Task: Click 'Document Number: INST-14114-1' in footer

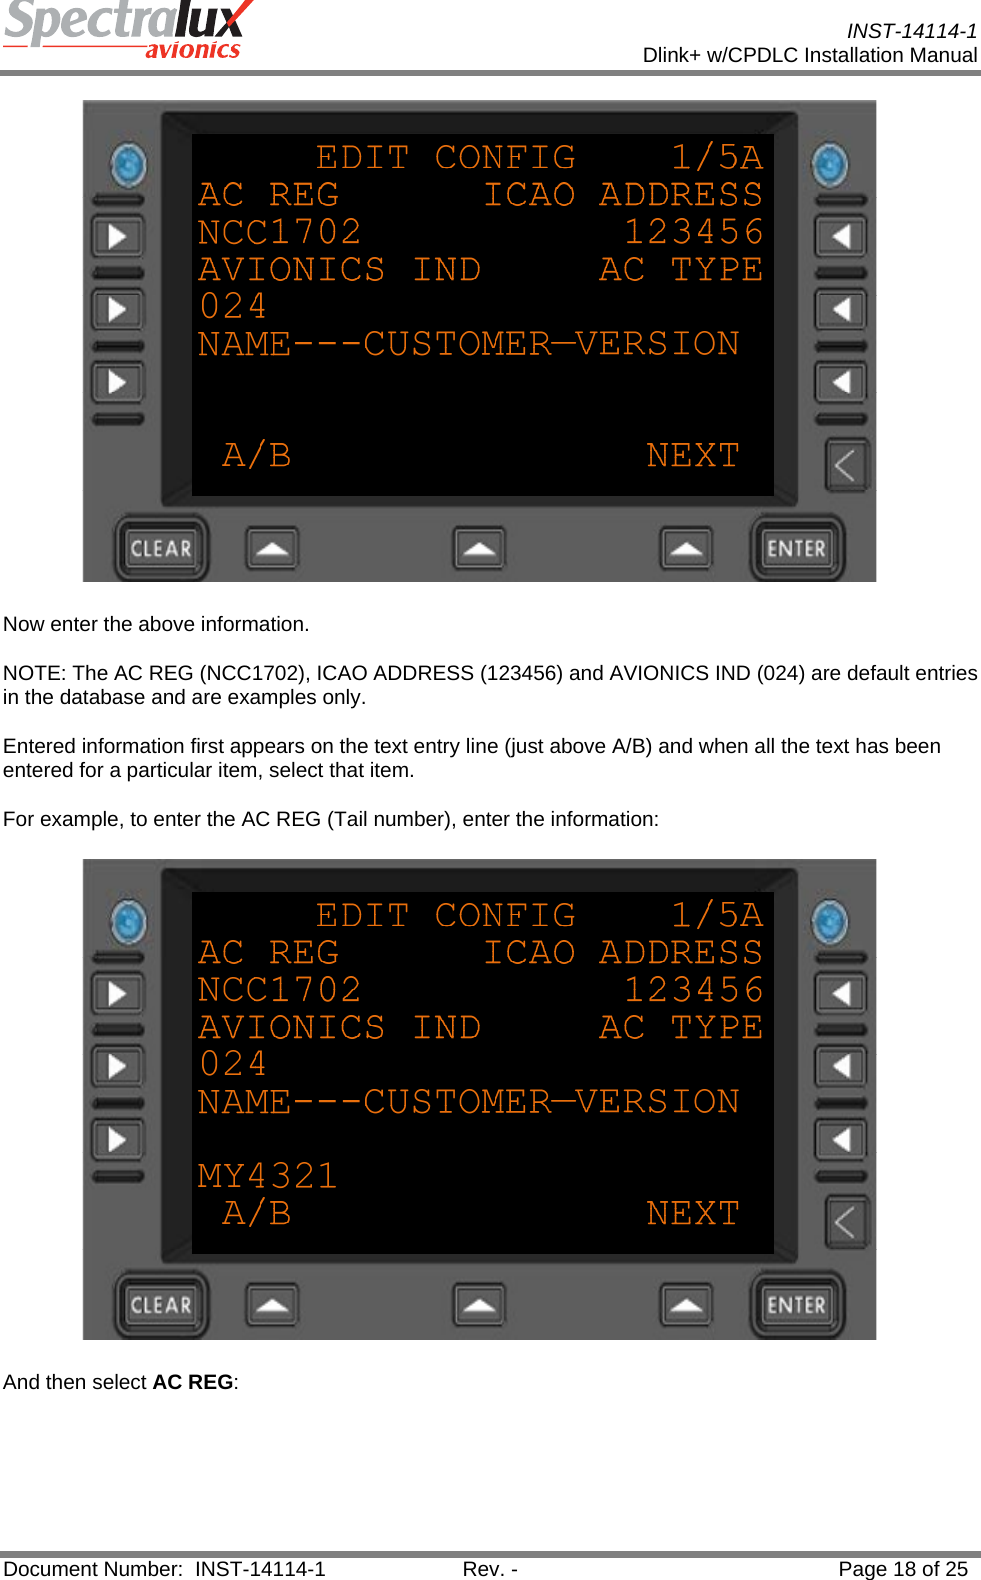Action: pyautogui.click(x=164, y=1569)
